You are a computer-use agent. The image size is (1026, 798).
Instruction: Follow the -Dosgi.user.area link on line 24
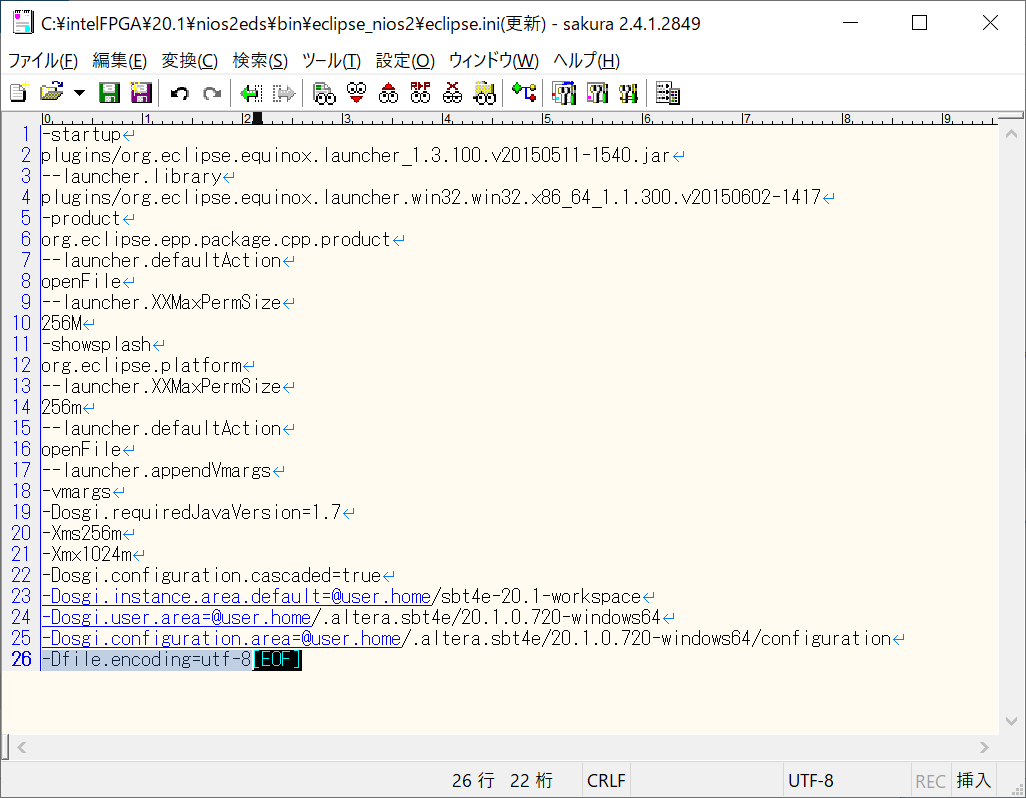pyautogui.click(x=176, y=617)
